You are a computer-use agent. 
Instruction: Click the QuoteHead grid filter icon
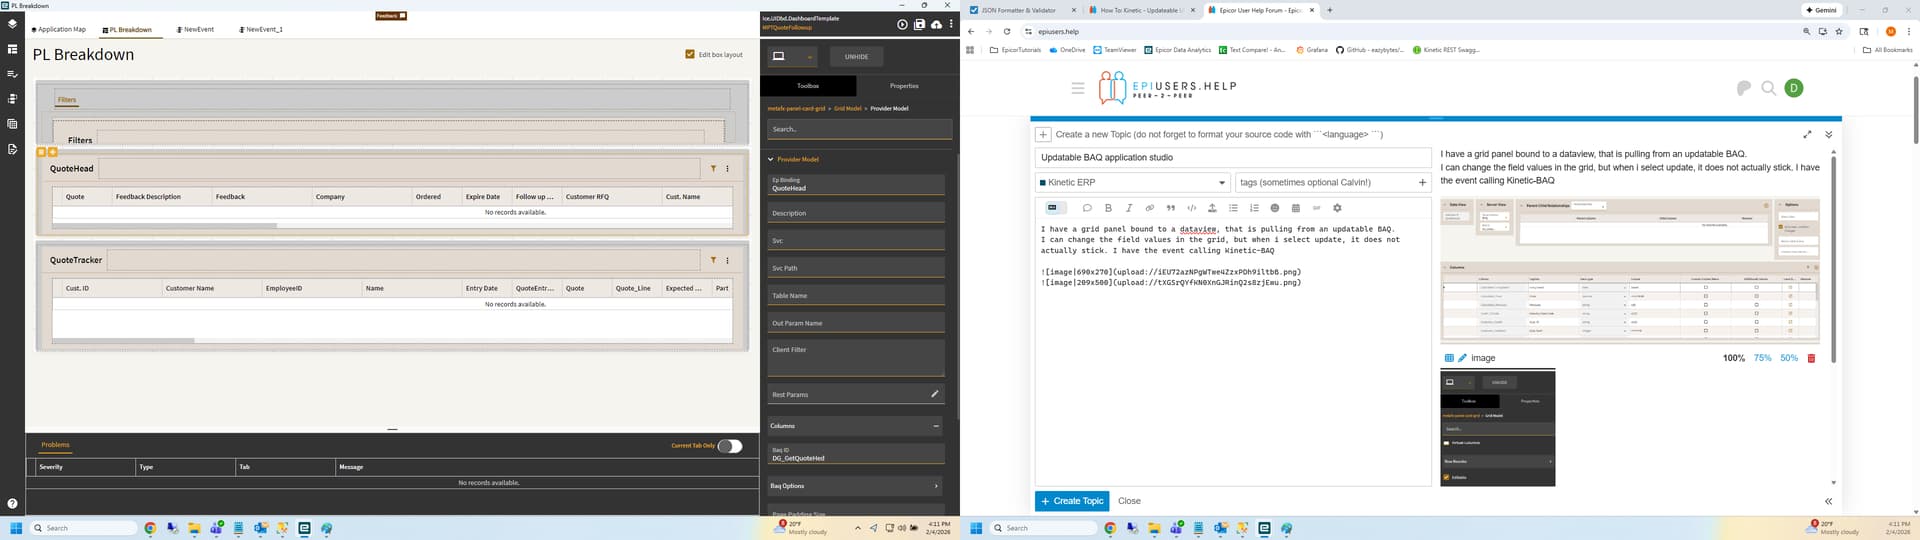713,169
